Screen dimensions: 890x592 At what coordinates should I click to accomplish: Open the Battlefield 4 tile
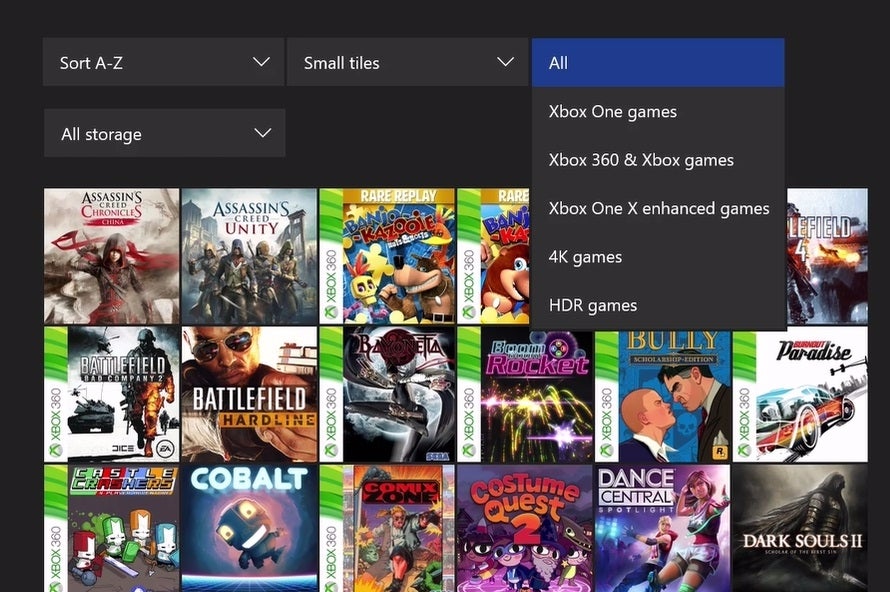click(x=827, y=256)
